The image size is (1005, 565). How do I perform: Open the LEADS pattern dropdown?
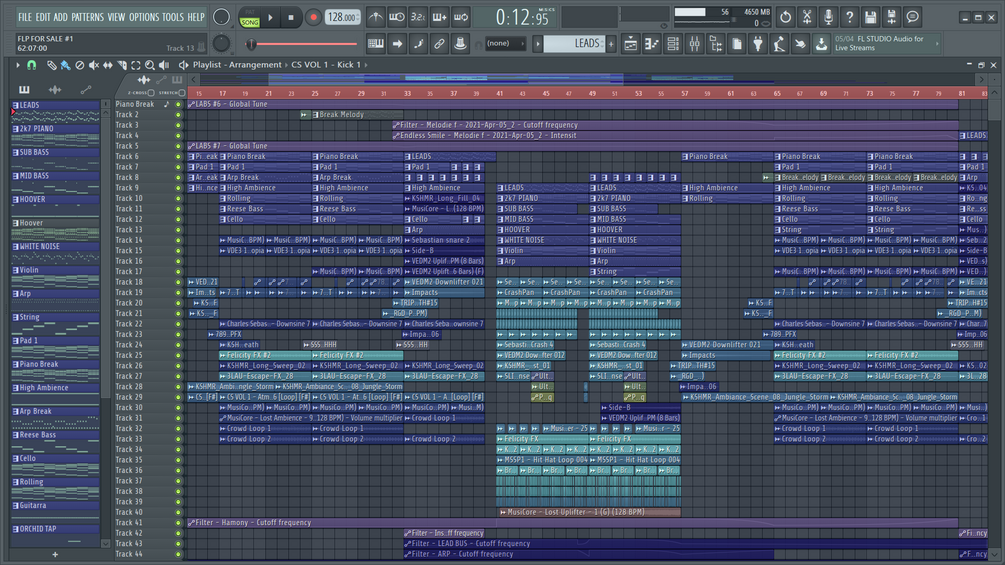[574, 44]
